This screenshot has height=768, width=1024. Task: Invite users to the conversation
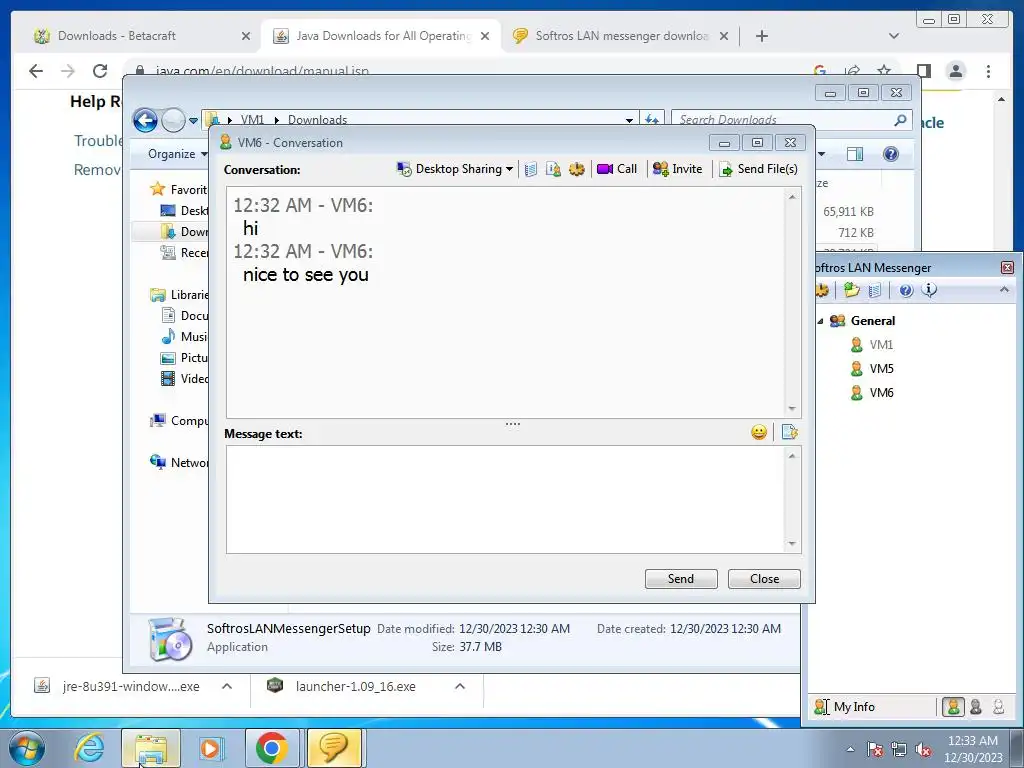tap(677, 169)
